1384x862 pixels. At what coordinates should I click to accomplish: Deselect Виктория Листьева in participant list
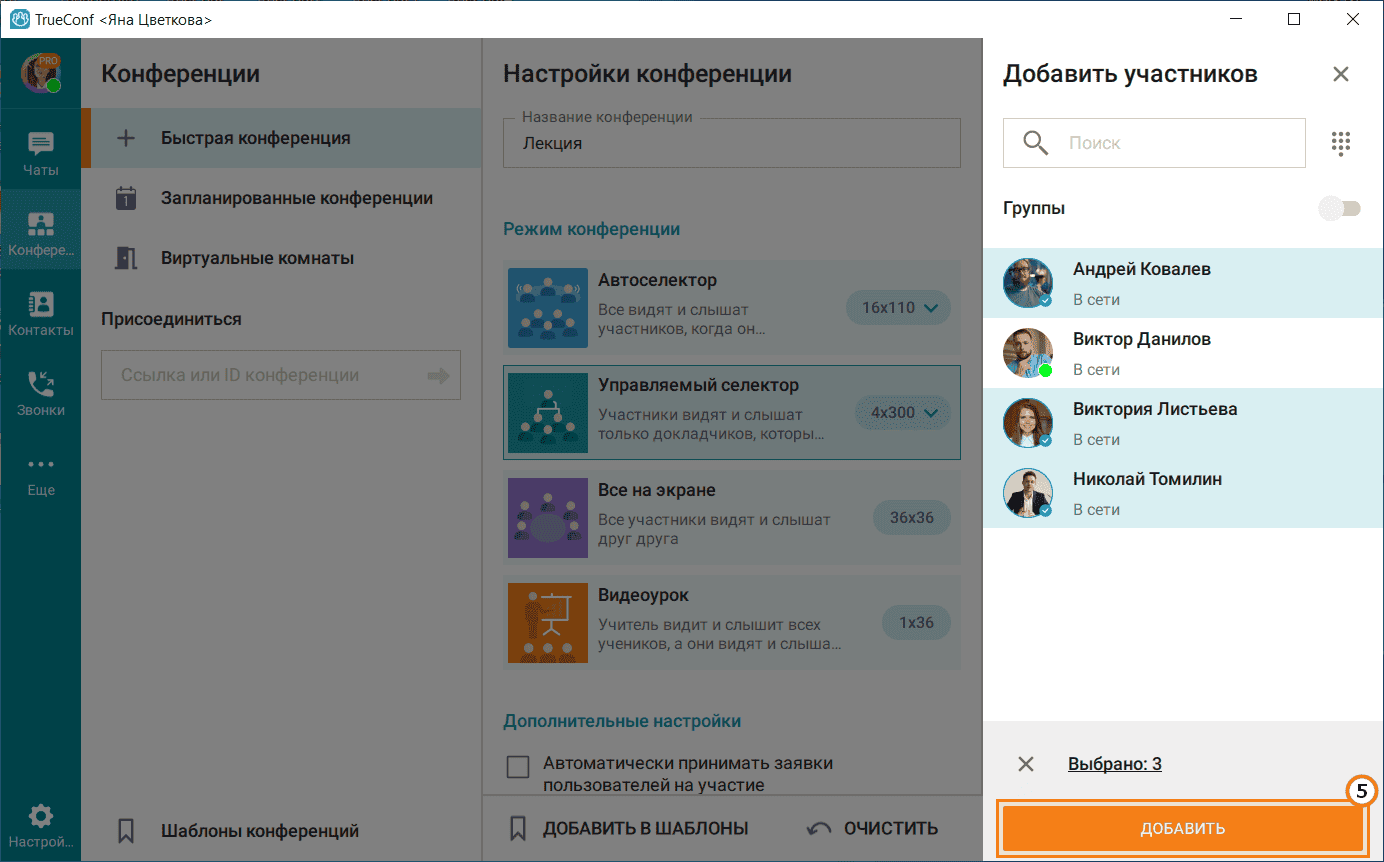(1183, 423)
